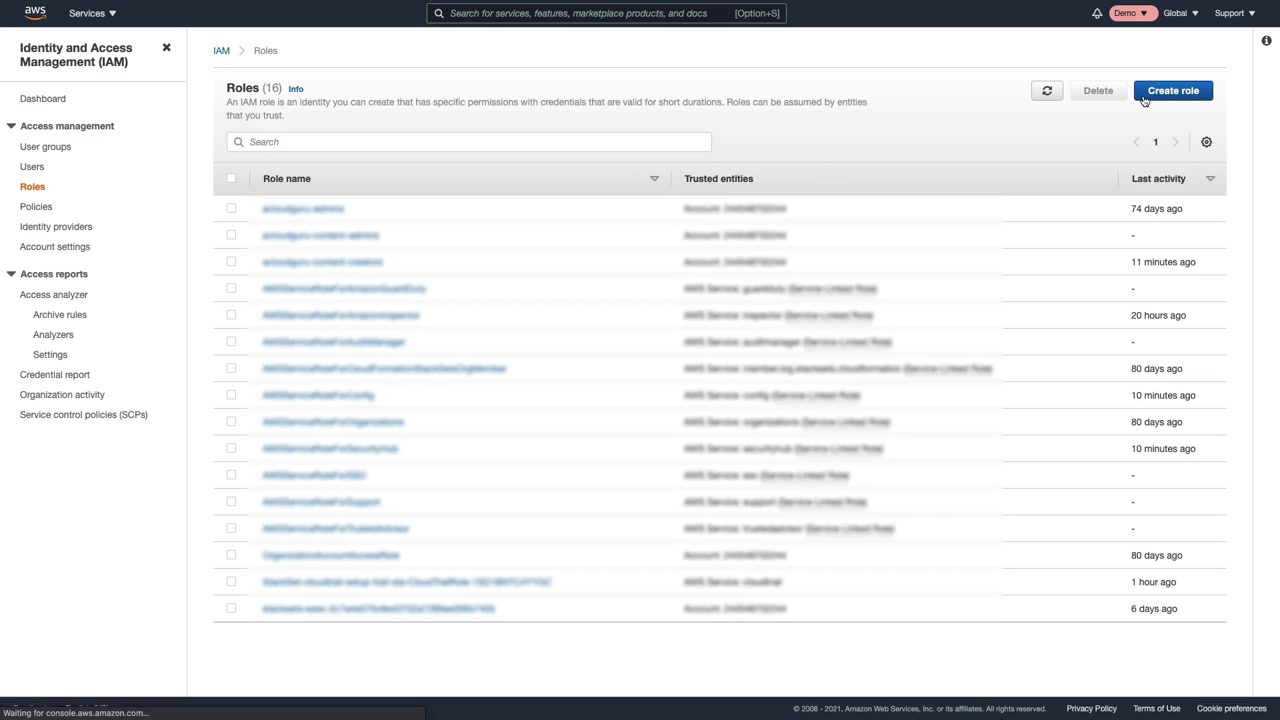View the Credential report
This screenshot has width=1280, height=720.
pyautogui.click(x=55, y=375)
